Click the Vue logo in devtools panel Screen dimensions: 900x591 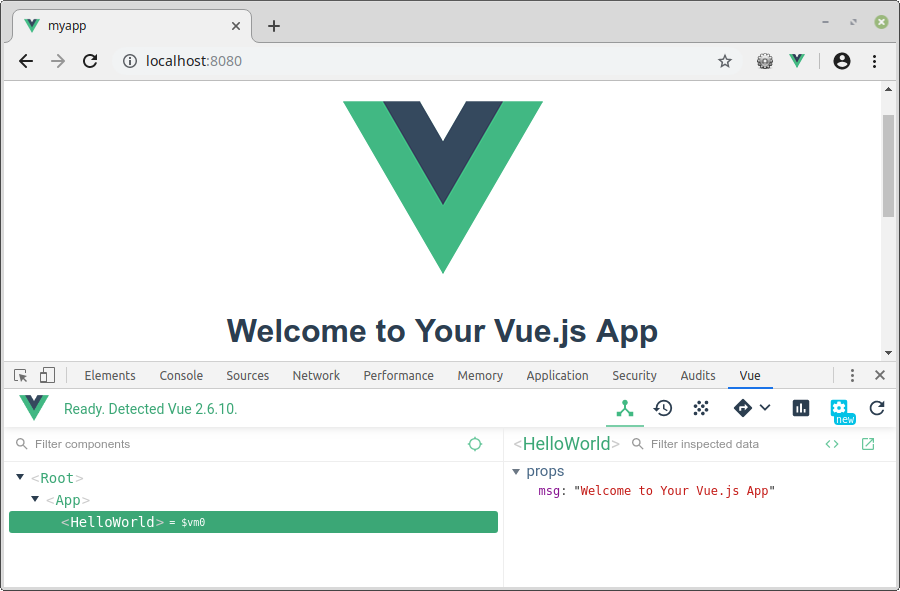(x=34, y=407)
